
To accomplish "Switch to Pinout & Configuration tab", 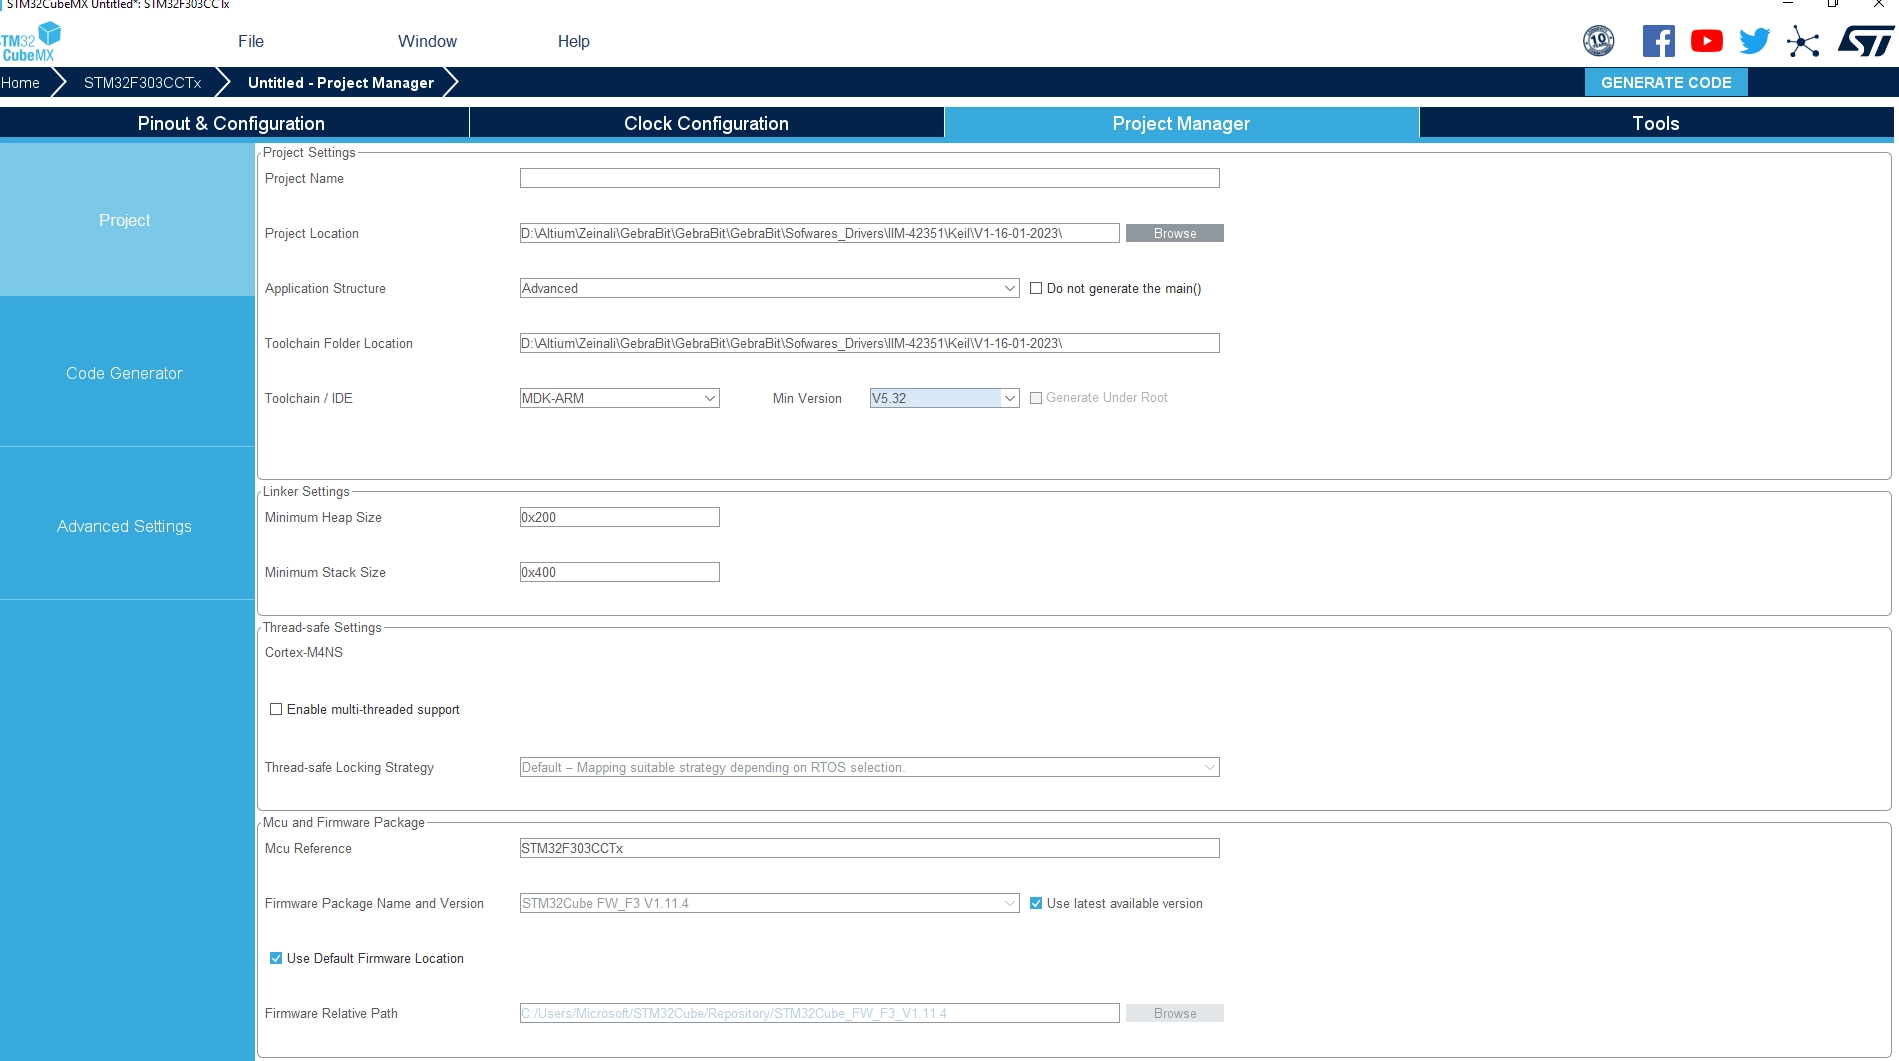I will (232, 123).
